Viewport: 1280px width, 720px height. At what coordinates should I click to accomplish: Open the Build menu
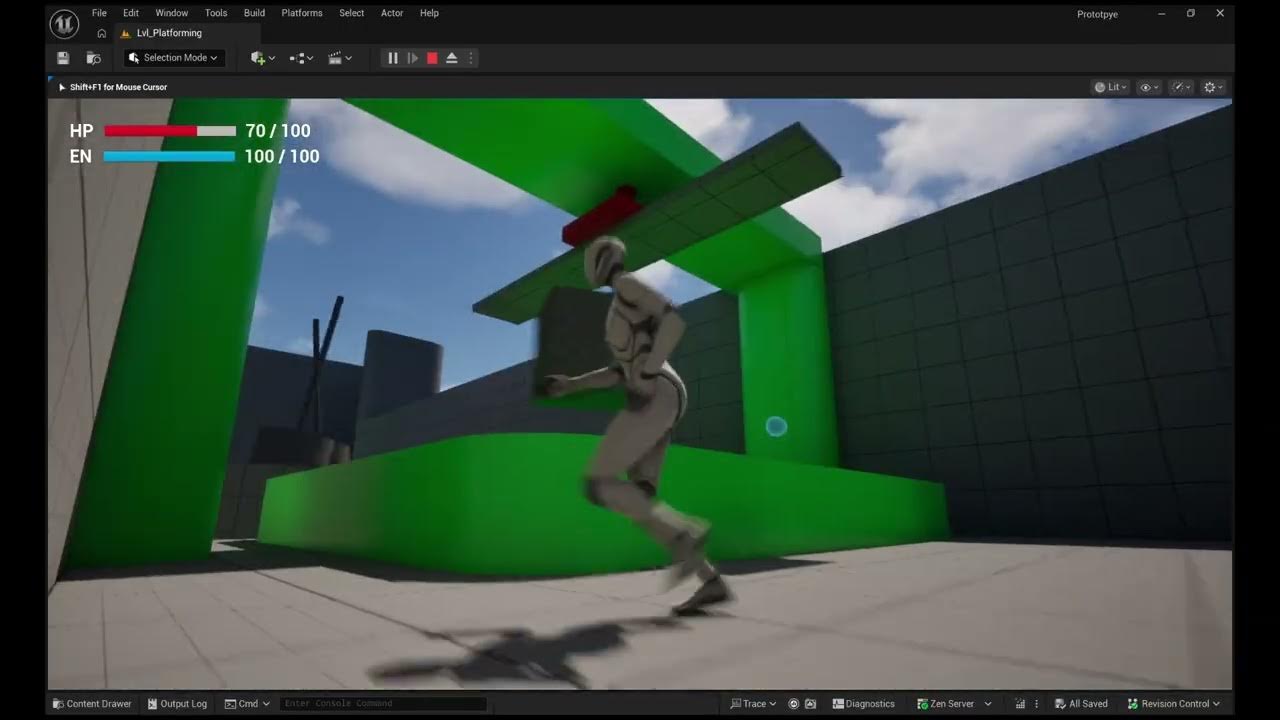pyautogui.click(x=254, y=13)
